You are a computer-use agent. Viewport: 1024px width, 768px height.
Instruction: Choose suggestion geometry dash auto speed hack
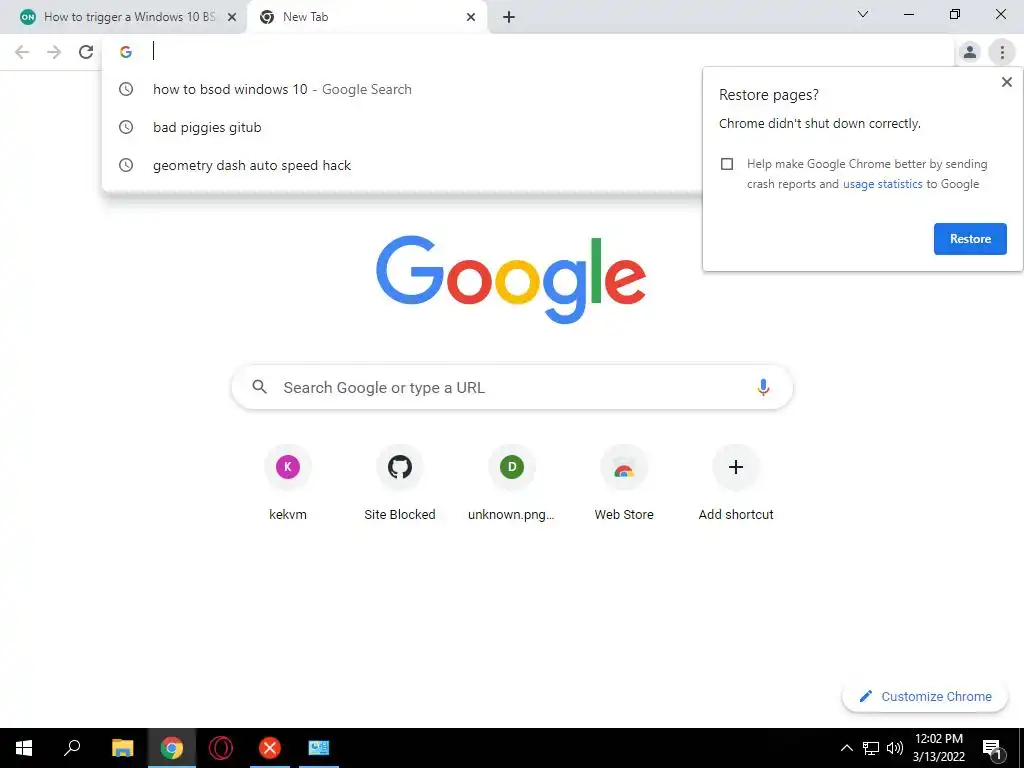402,165
